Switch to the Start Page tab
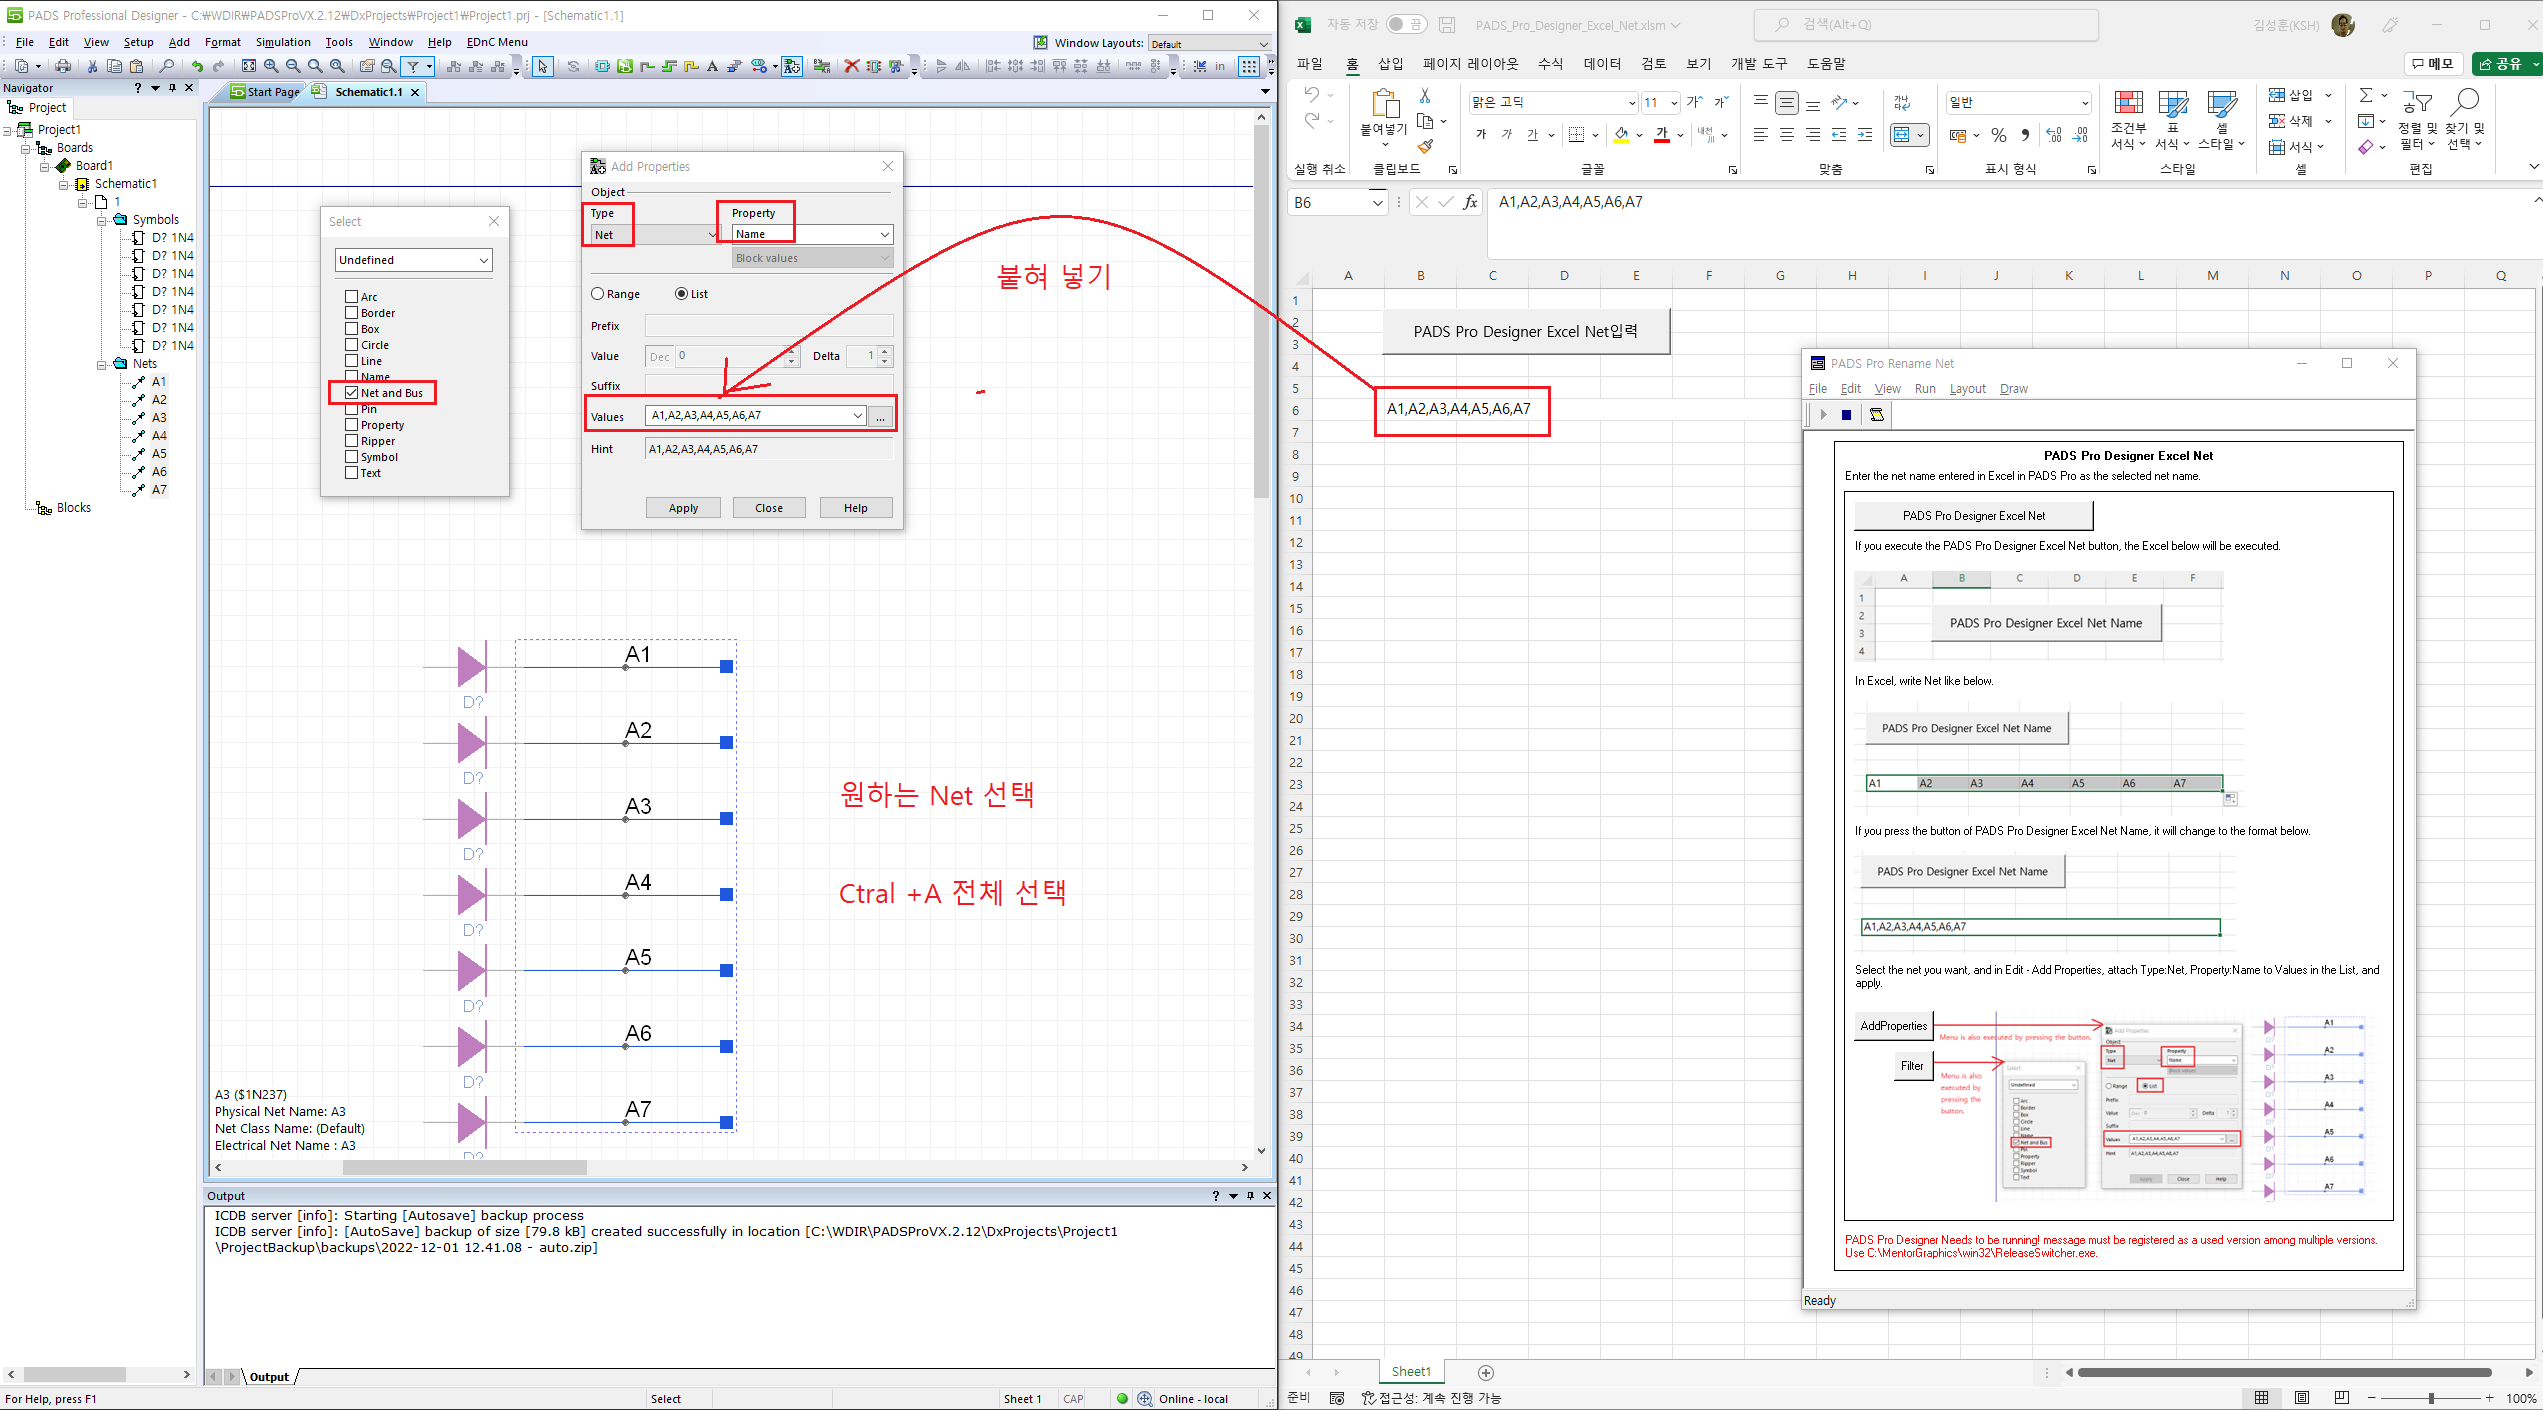 pos(265,92)
